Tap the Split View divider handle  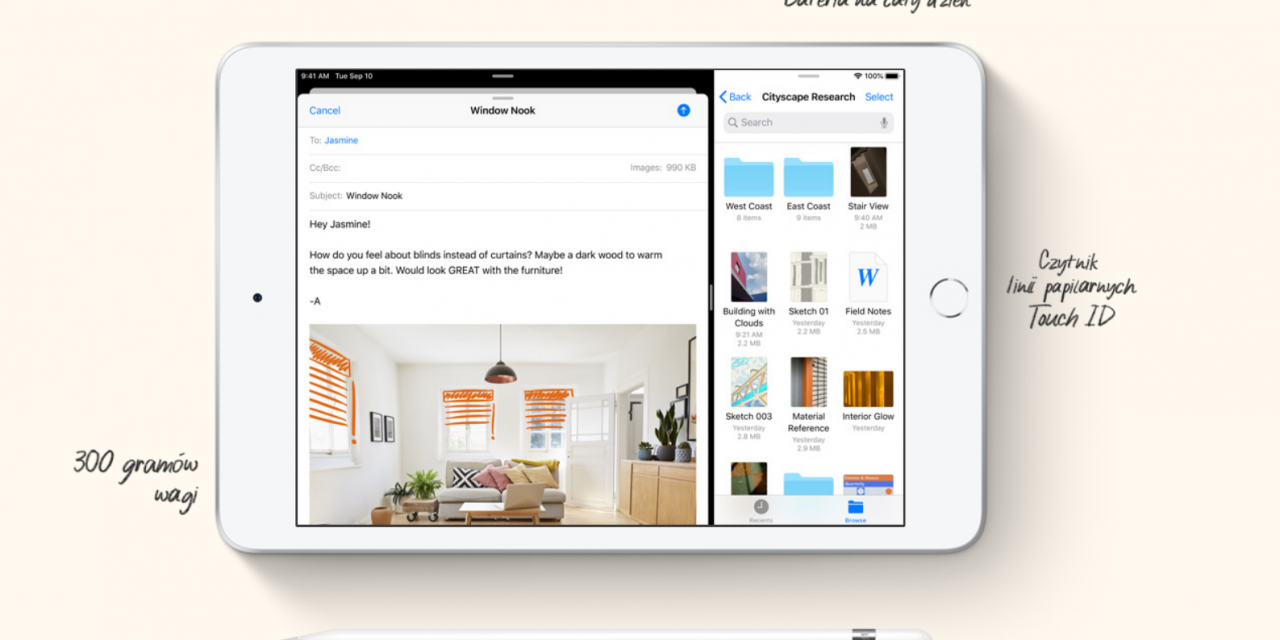[x=712, y=300]
